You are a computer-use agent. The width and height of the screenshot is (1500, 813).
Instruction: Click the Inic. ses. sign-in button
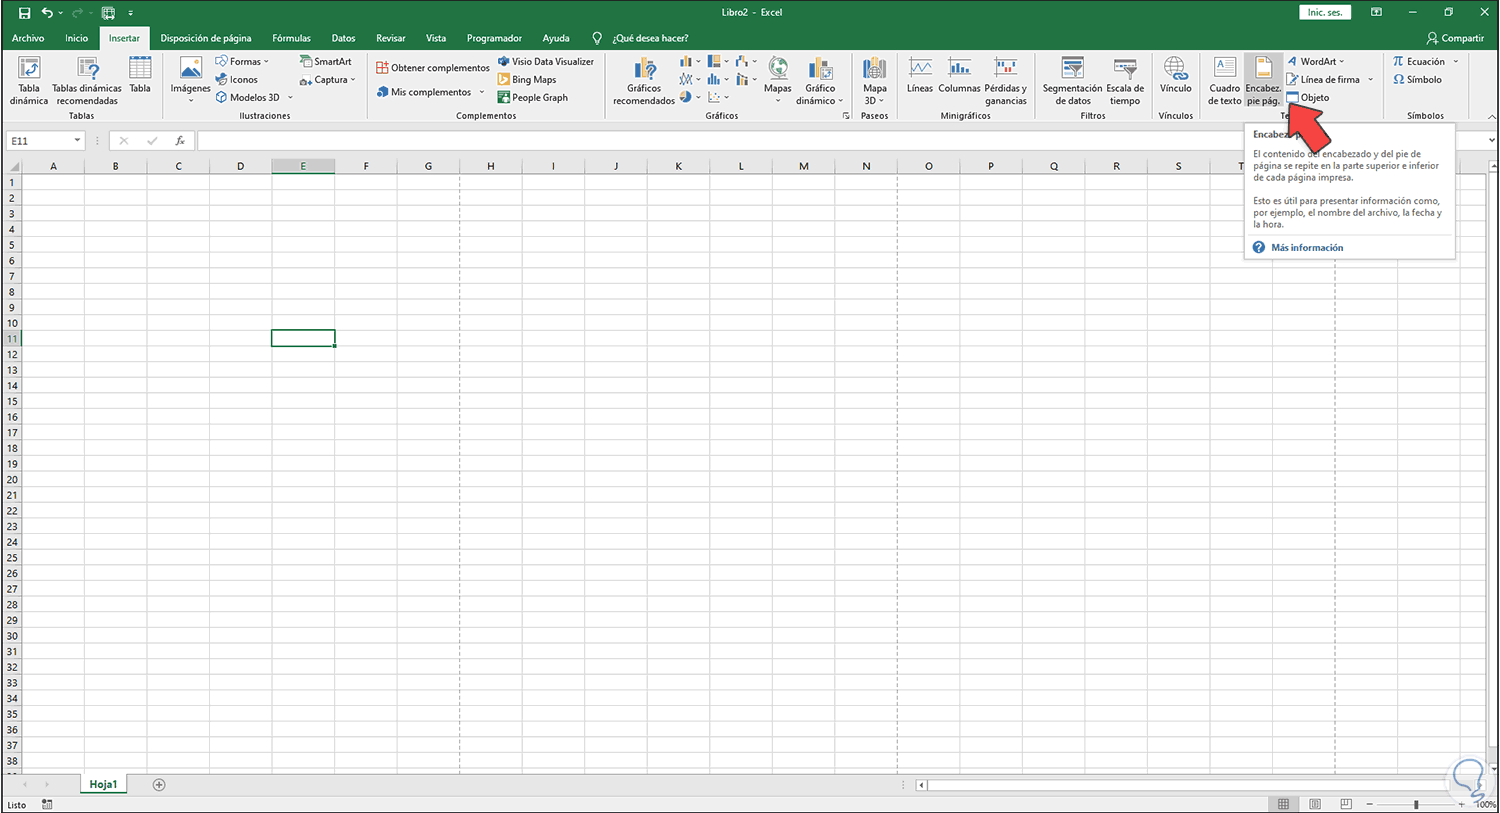coord(1325,13)
